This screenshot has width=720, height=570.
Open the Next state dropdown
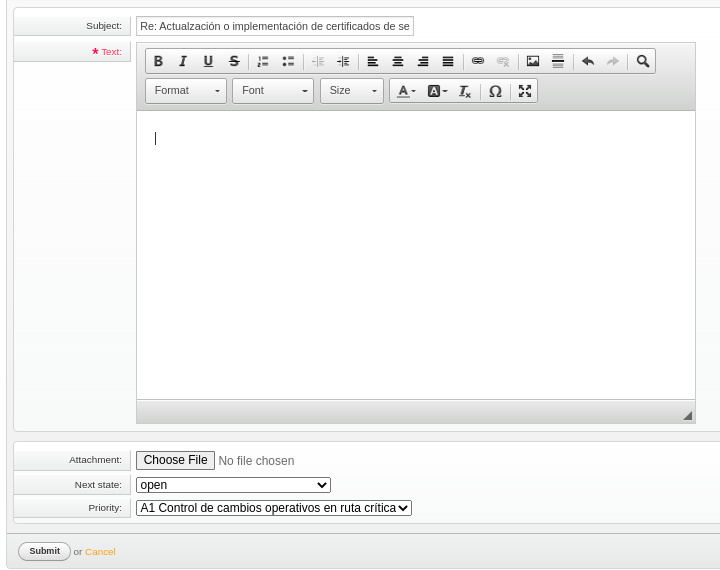click(233, 485)
